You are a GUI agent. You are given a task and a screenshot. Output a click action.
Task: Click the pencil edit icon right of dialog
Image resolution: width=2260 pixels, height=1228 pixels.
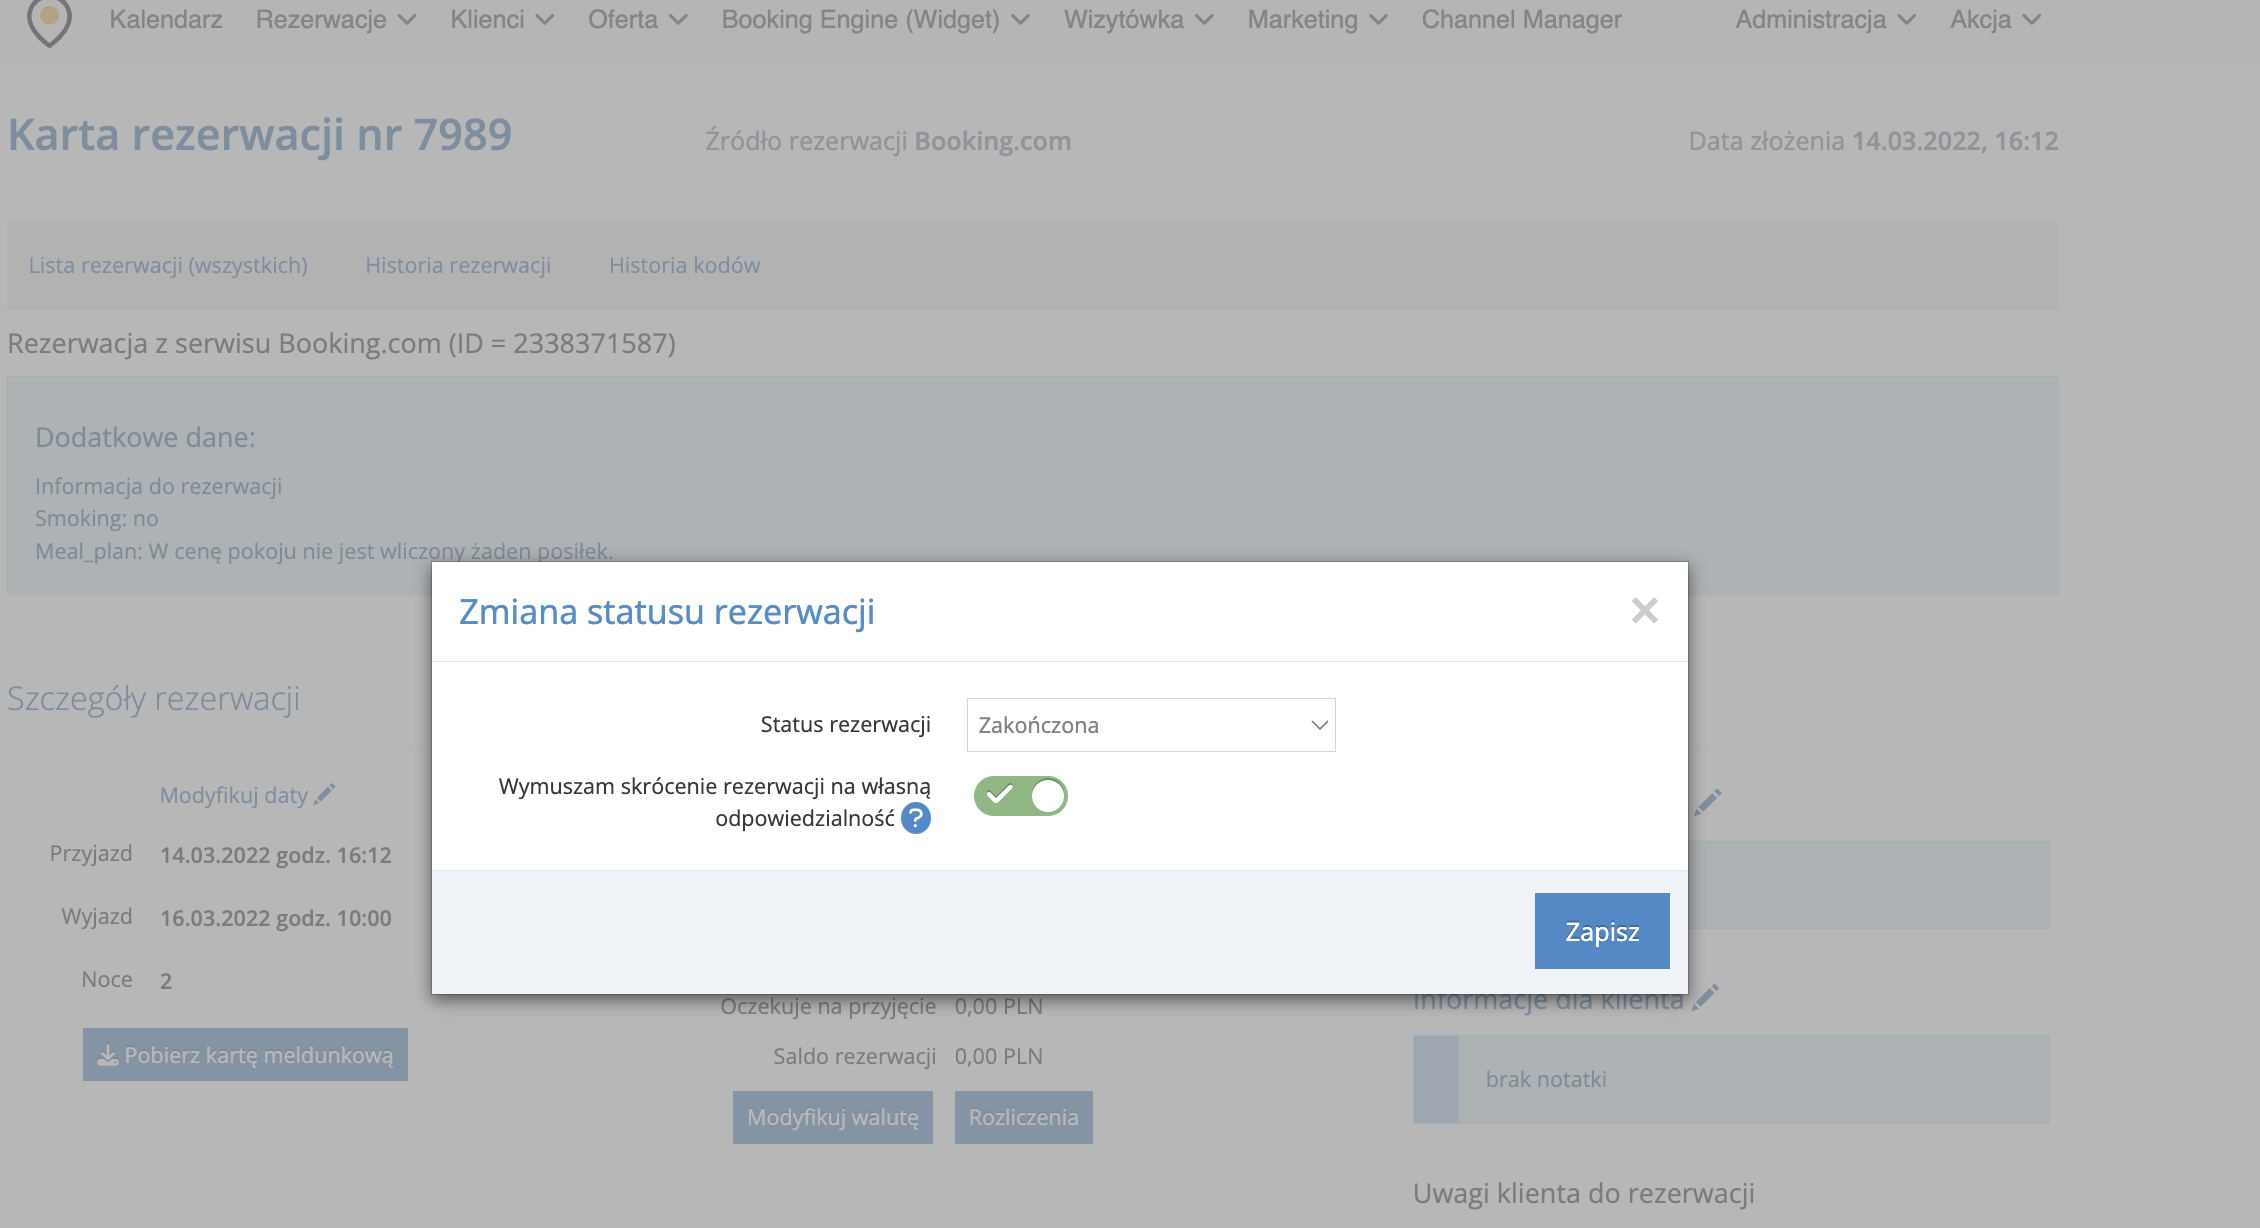(x=1708, y=802)
